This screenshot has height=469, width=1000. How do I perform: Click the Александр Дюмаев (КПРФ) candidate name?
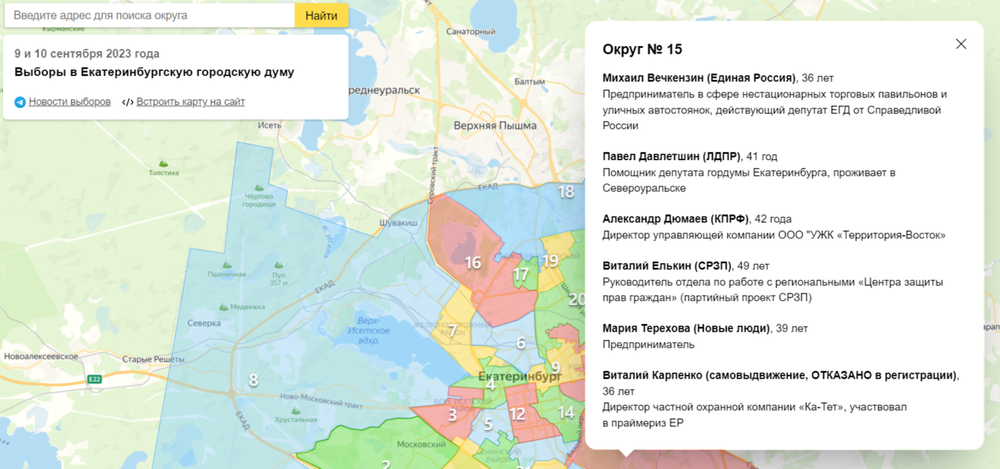[676, 219]
